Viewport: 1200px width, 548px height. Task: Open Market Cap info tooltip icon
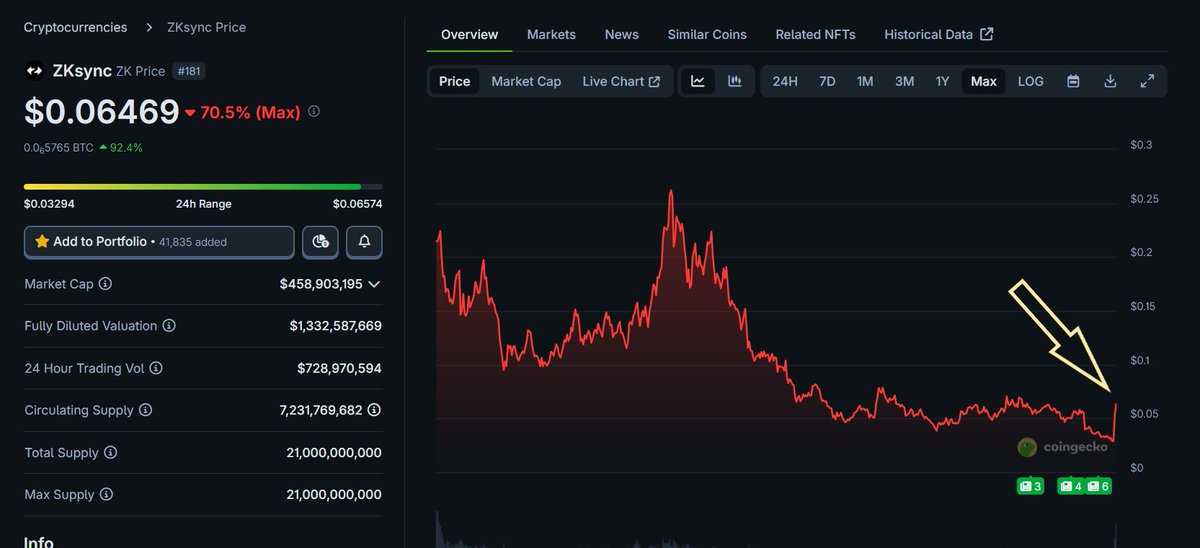[x=105, y=284]
